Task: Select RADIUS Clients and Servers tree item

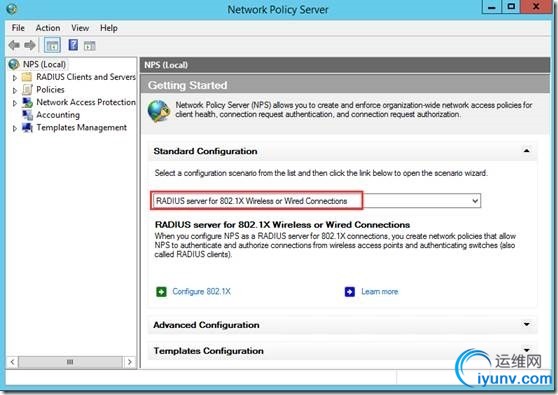Action: pyautogui.click(x=86, y=77)
